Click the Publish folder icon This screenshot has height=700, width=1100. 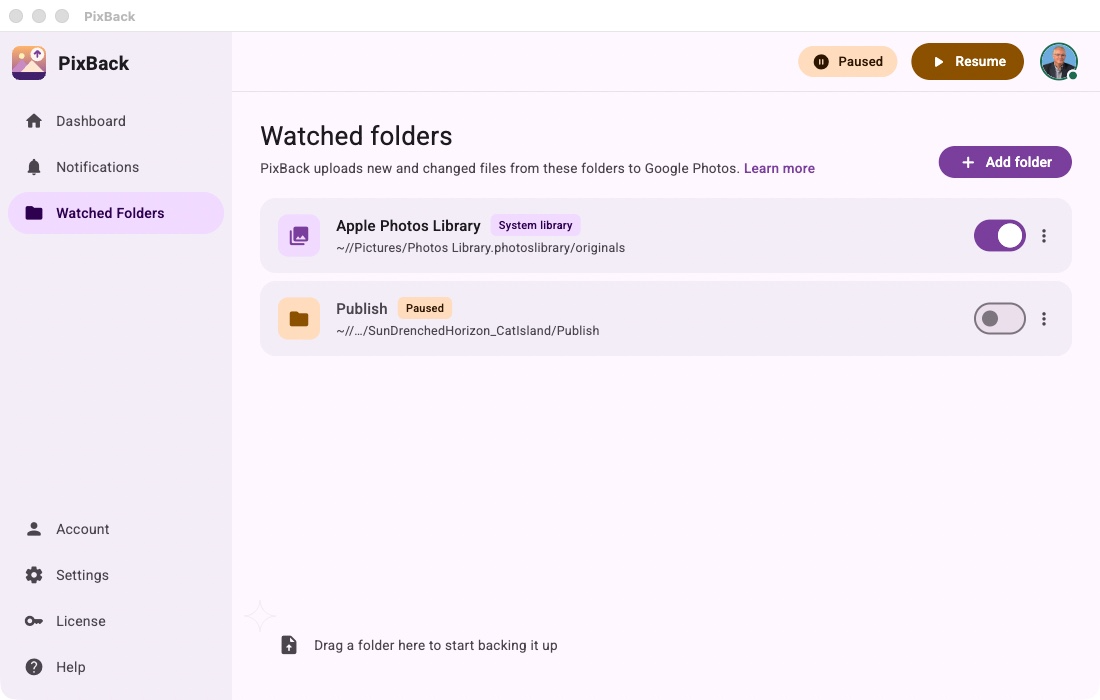tap(299, 318)
